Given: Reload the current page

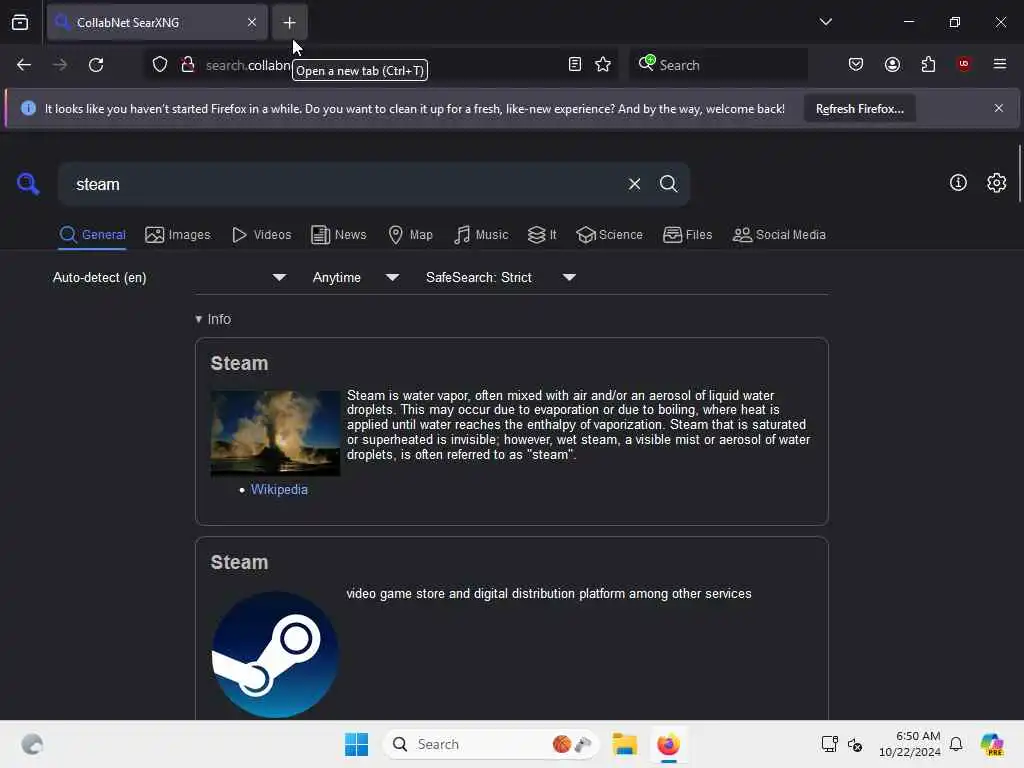Looking at the screenshot, I should click(96, 65).
